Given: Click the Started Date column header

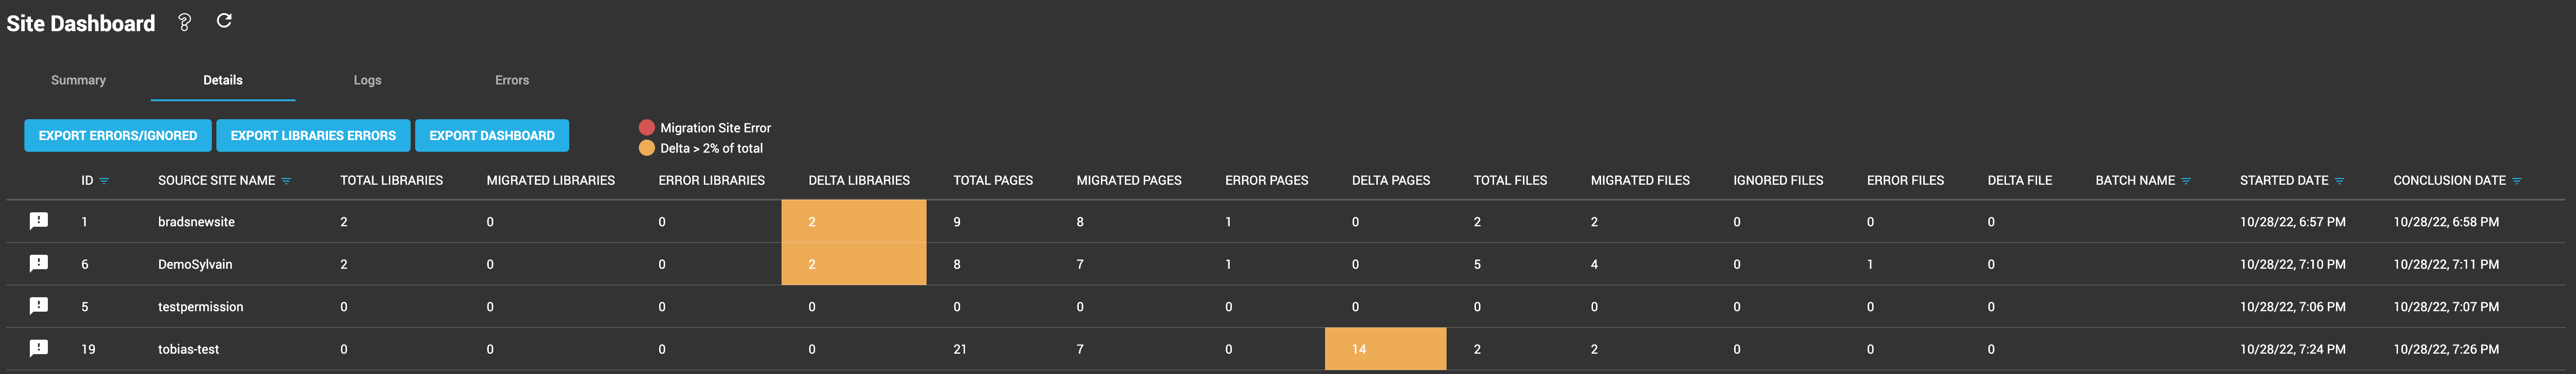Looking at the screenshot, I should tap(2284, 181).
